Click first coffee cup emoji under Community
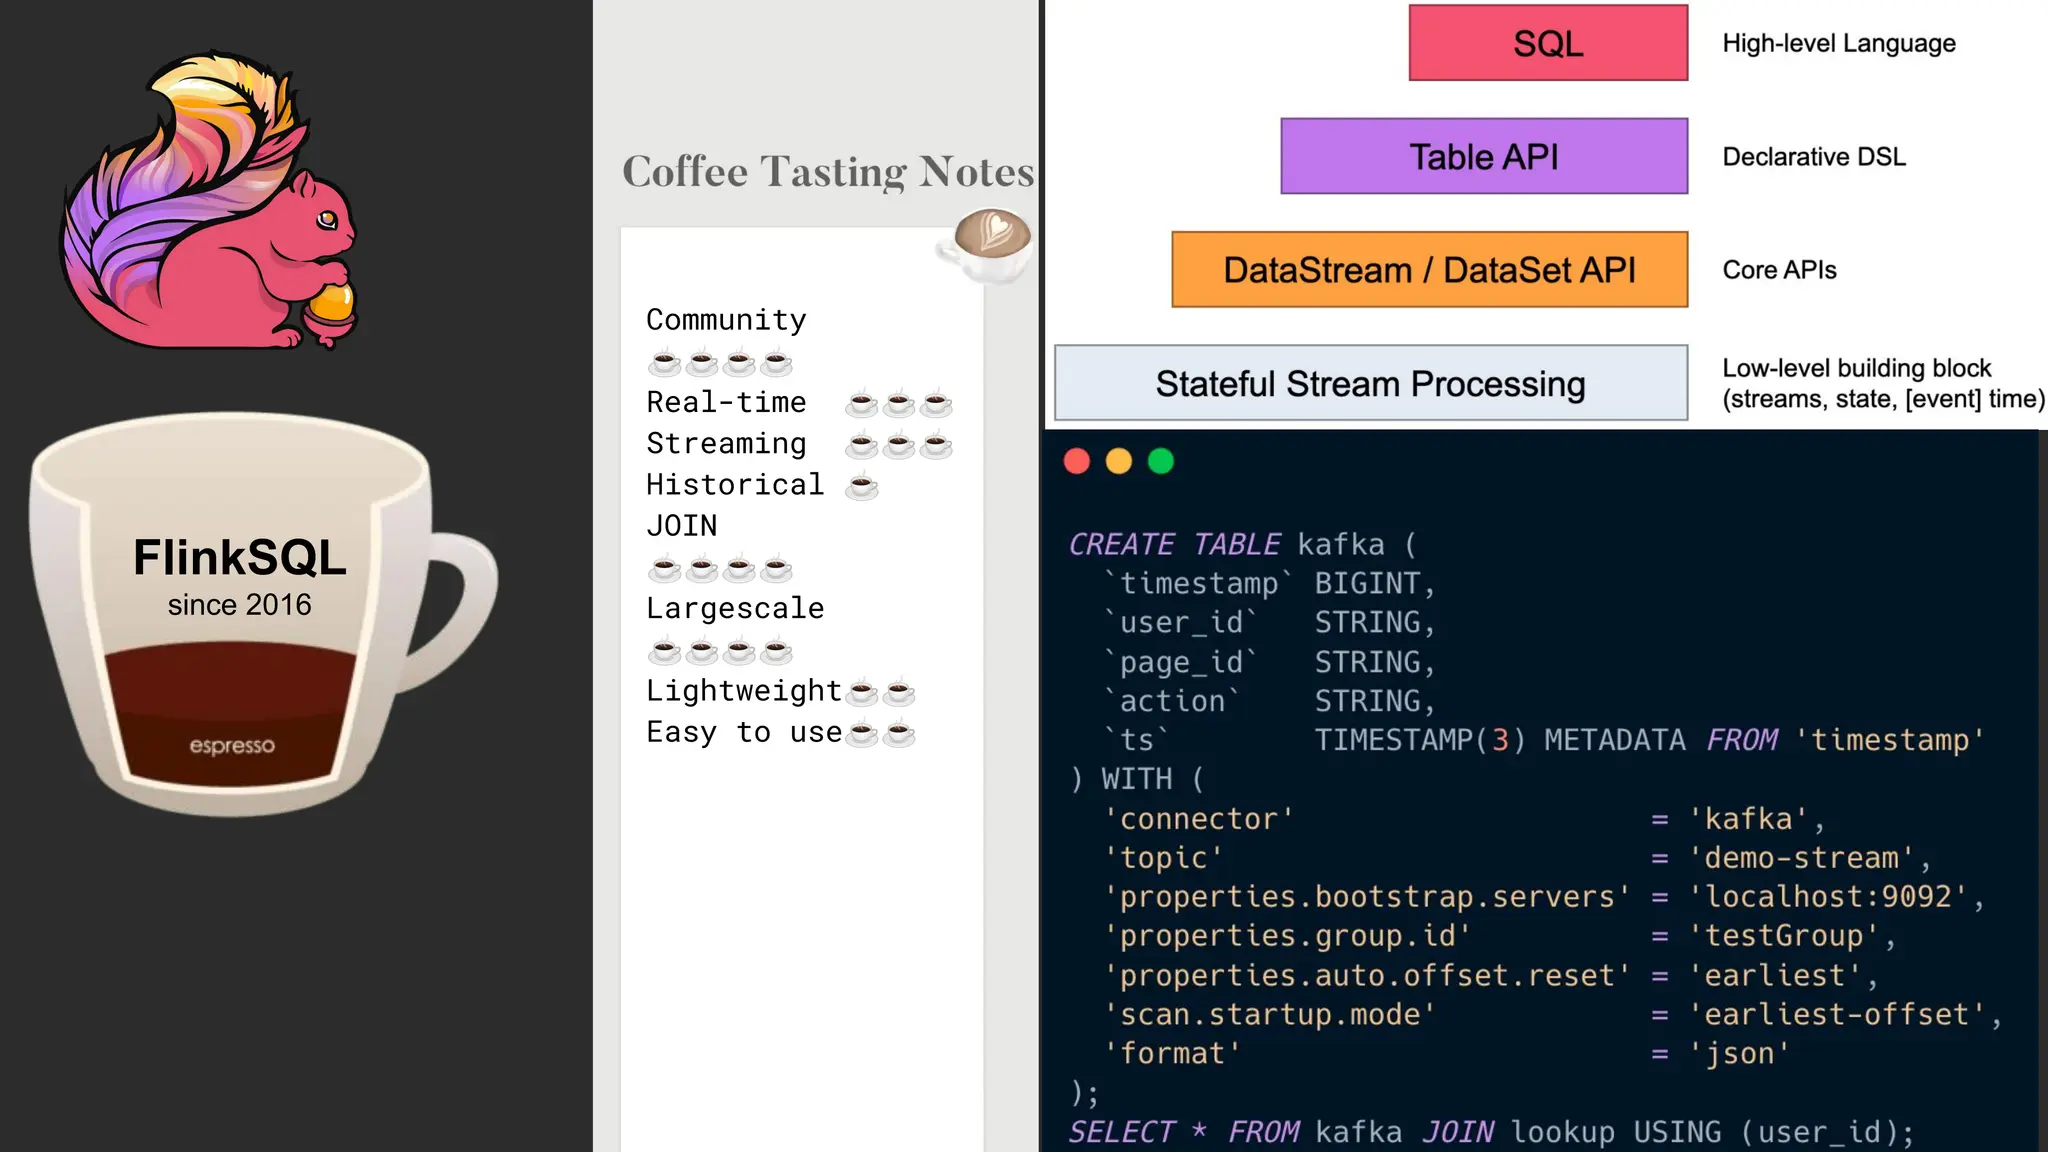The height and width of the screenshot is (1152, 2048). 665,362
